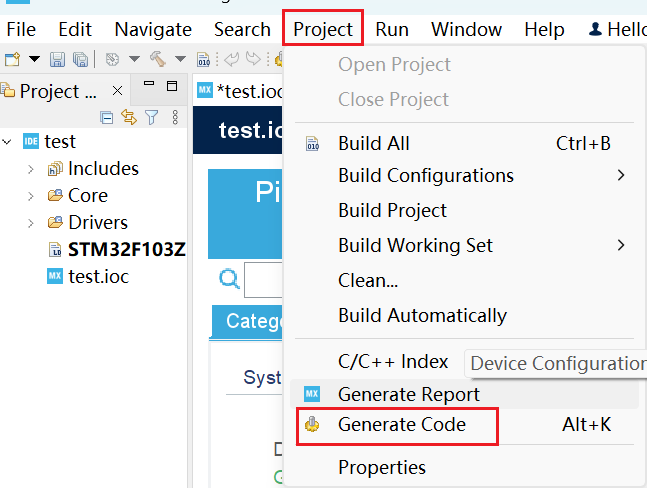Click the Generate Code gear icon
Image resolution: width=647 pixels, height=488 pixels.
312,424
